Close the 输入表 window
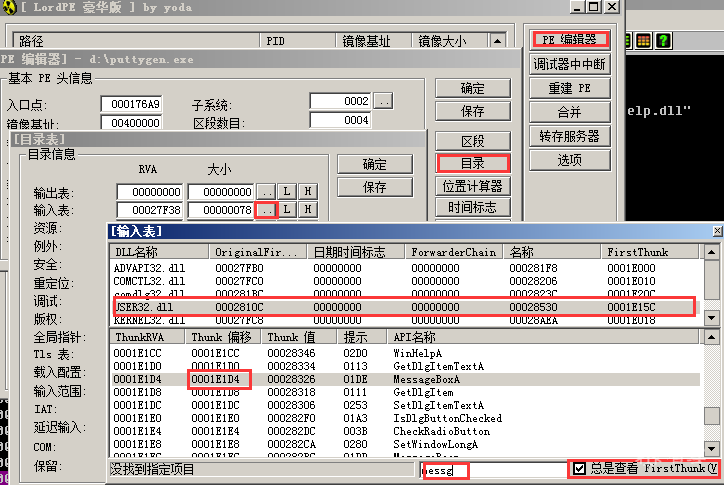This screenshot has width=724, height=485. coord(718,230)
